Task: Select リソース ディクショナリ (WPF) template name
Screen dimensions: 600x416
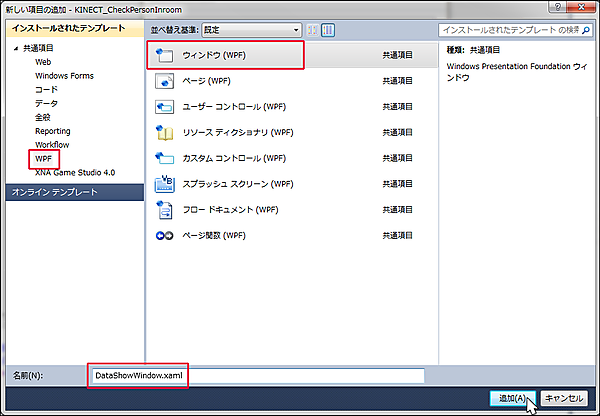Action: point(238,132)
